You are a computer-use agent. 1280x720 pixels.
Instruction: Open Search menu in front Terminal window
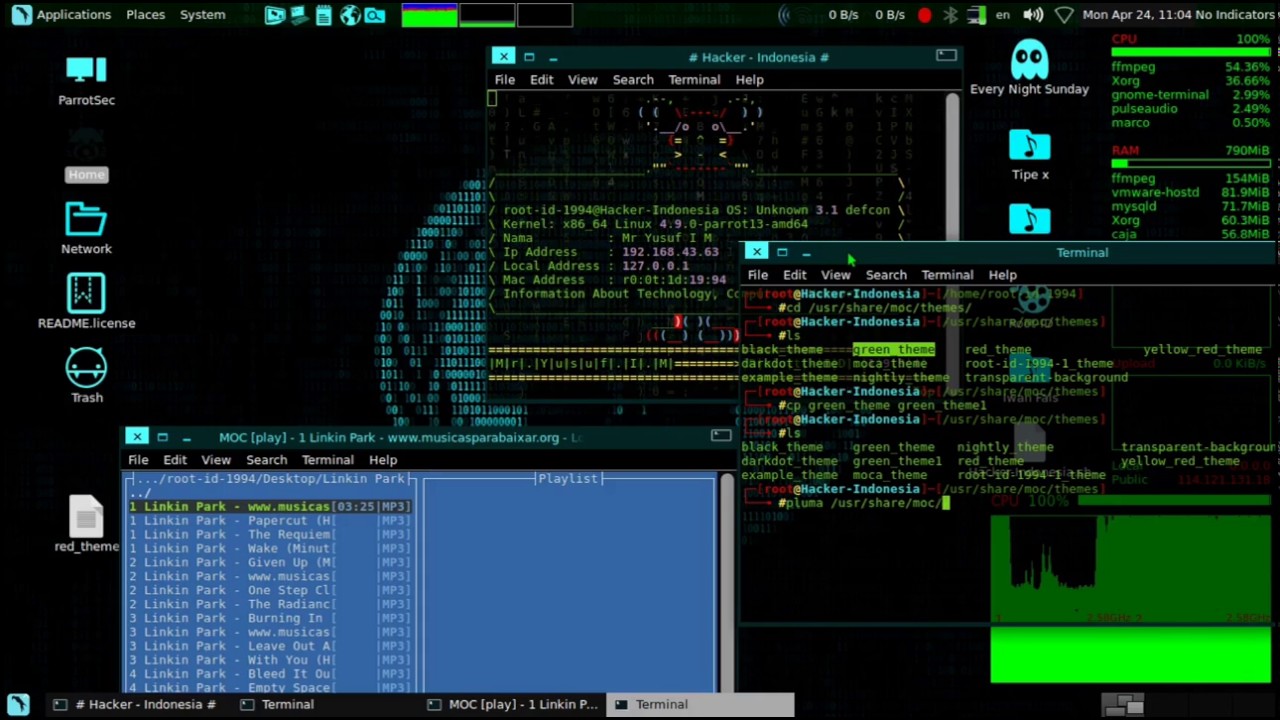click(886, 275)
